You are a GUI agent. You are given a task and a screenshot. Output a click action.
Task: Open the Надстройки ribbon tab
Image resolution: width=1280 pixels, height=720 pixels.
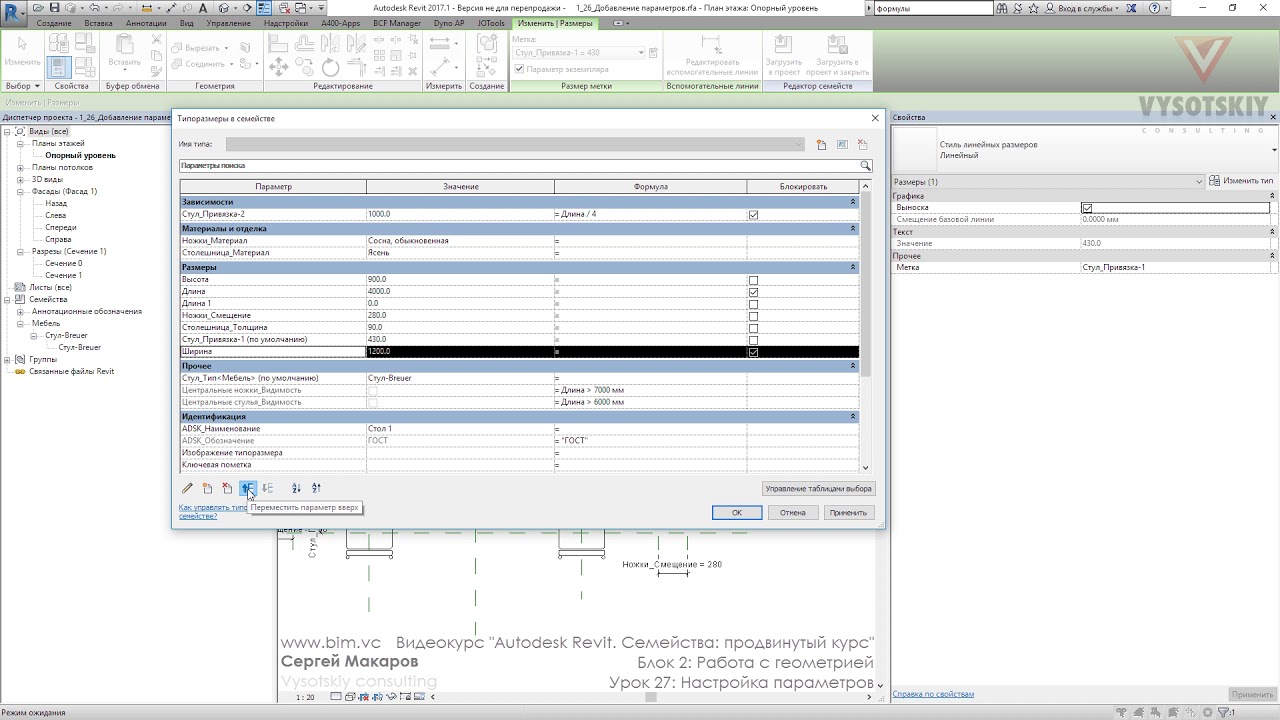286,23
